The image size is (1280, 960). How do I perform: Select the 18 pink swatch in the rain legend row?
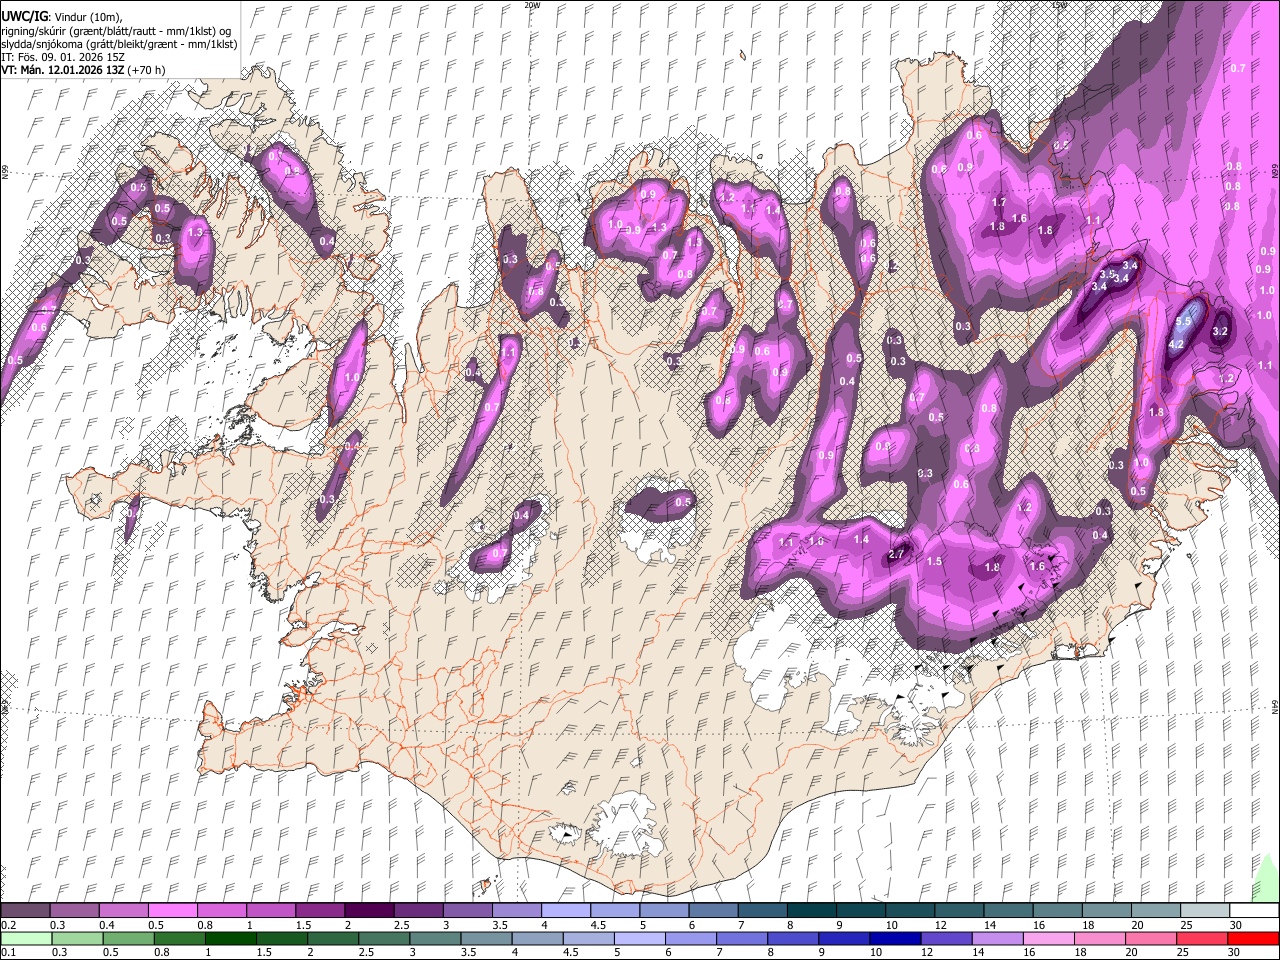point(1100,938)
